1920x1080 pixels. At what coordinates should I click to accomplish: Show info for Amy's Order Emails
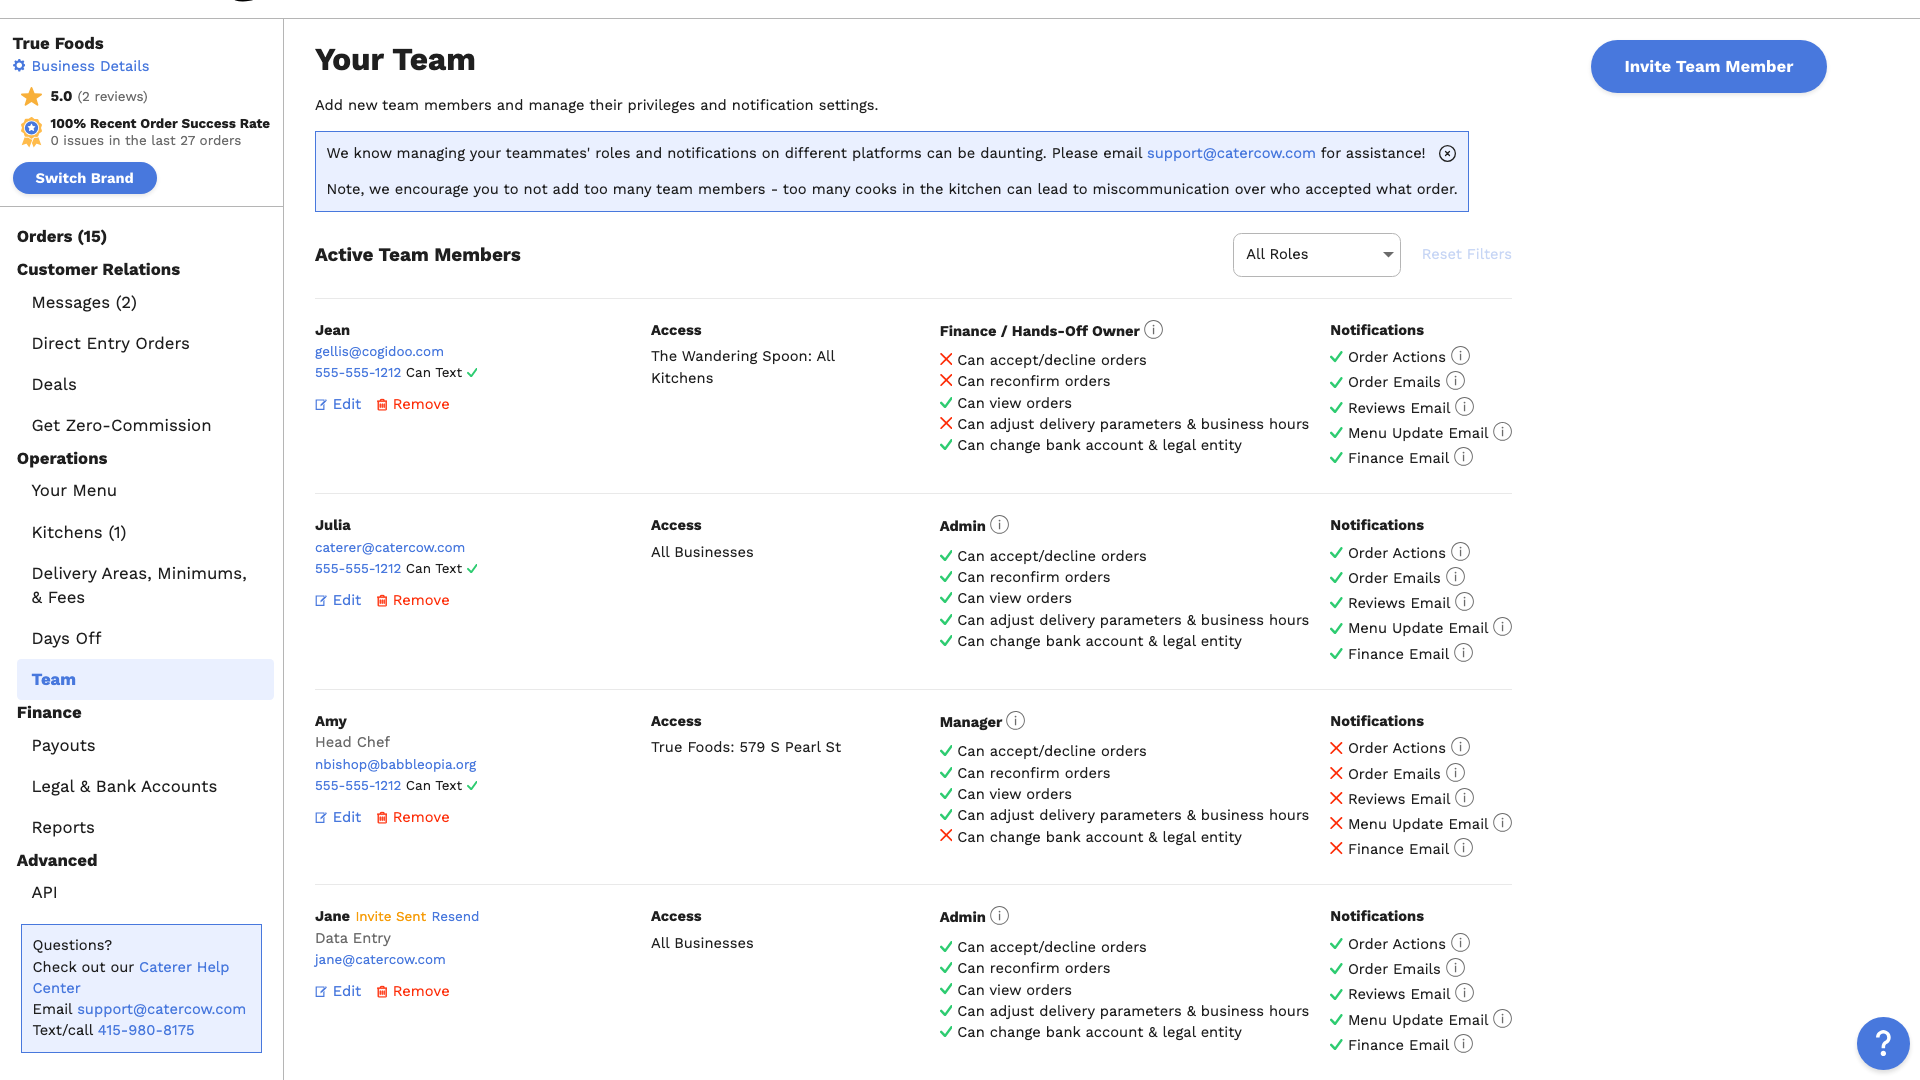click(x=1455, y=772)
